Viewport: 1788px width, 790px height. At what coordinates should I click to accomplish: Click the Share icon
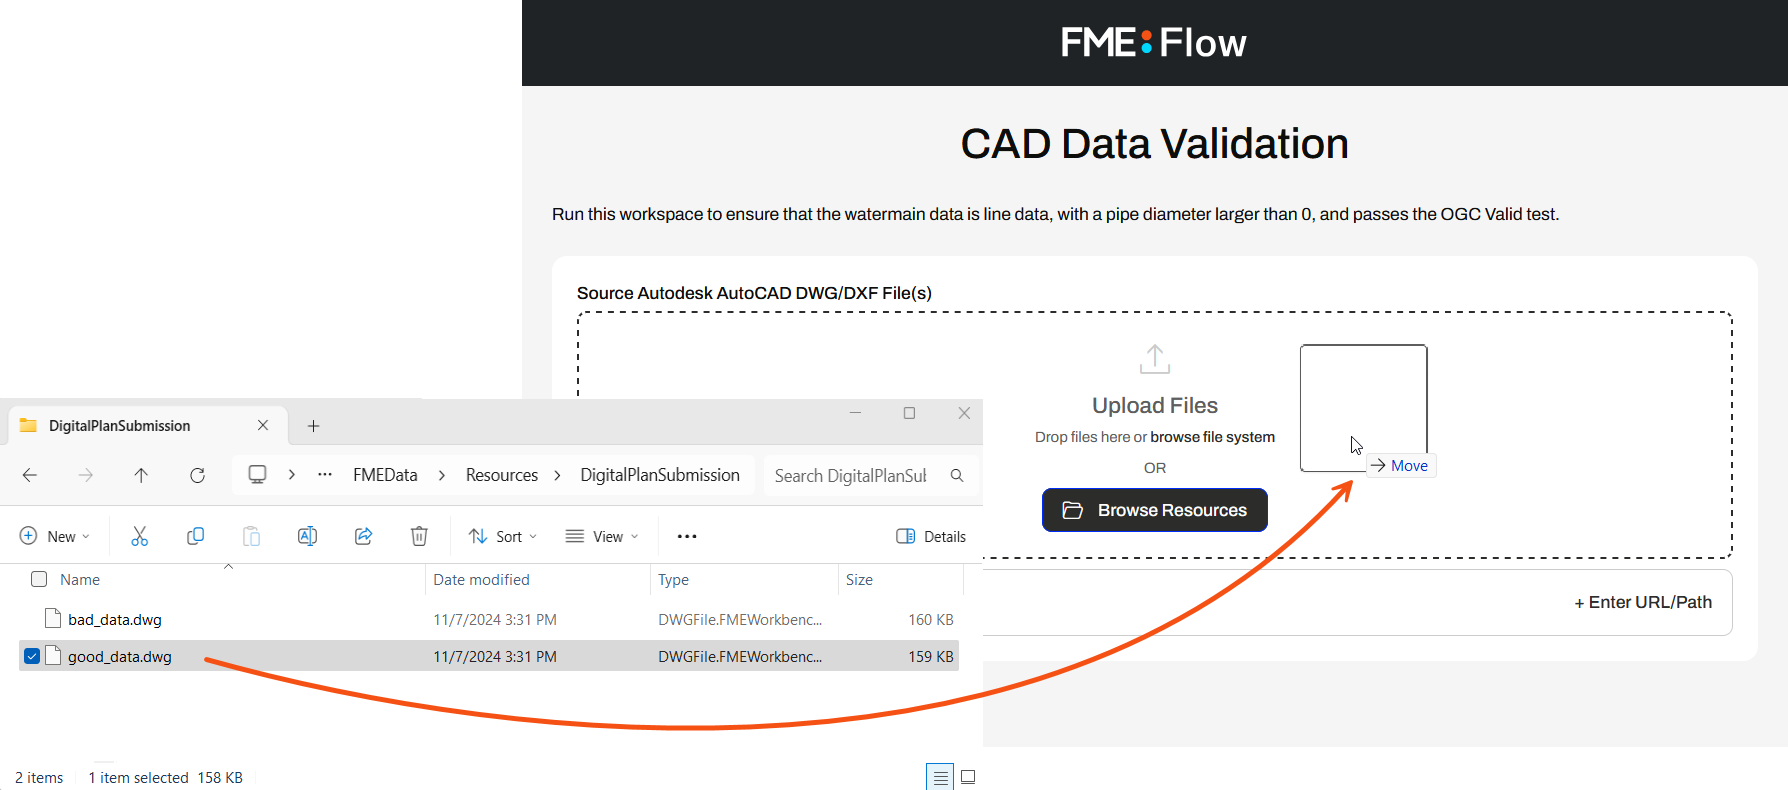[x=363, y=536]
